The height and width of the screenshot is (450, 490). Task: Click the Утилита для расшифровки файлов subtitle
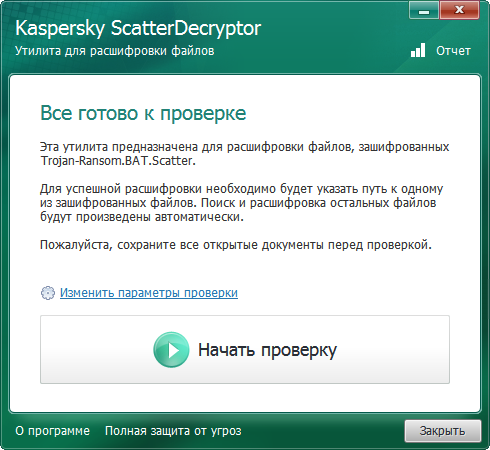[115, 51]
